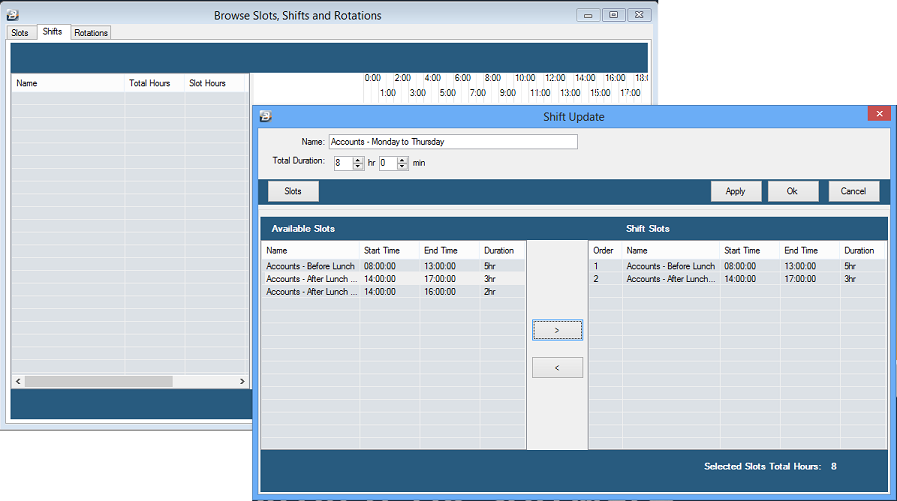This screenshot has height=501, width=897.
Task: Select 'Accounts - Before Lunch' in Available Slots
Action: click(393, 266)
